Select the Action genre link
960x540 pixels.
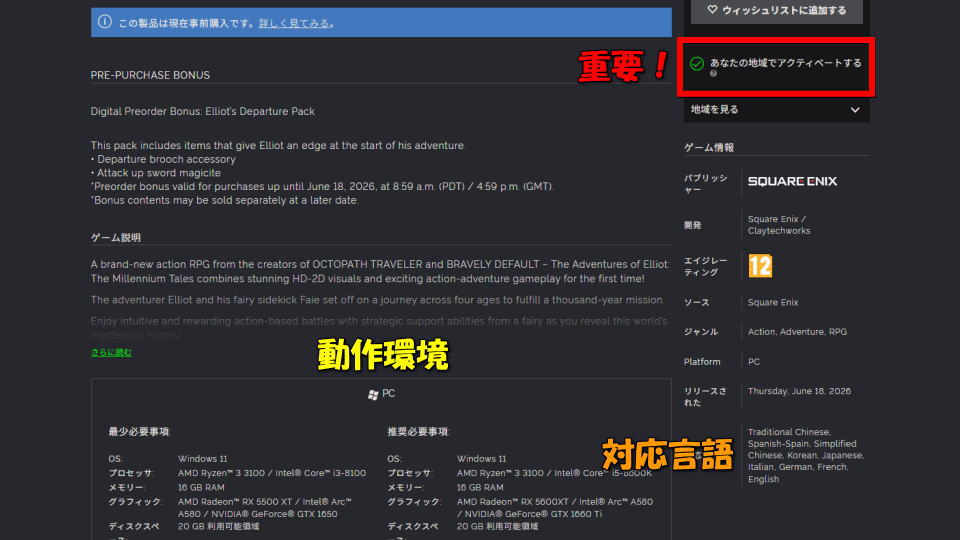pos(761,332)
